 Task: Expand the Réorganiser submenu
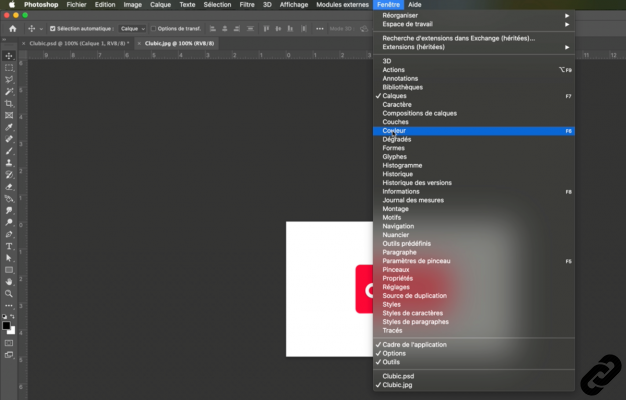click(x=473, y=16)
